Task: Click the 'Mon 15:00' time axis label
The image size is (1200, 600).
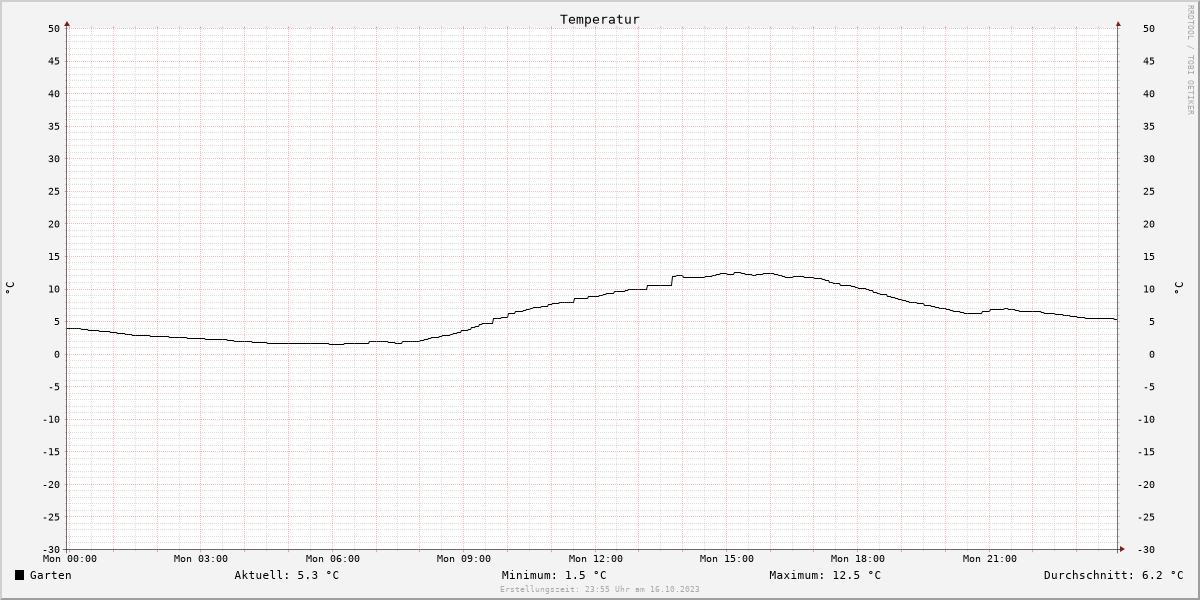Action: [x=727, y=559]
